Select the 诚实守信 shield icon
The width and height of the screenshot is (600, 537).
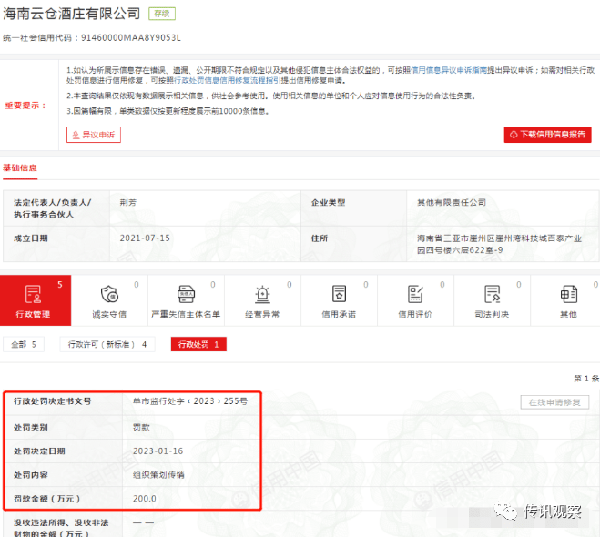tap(110, 296)
